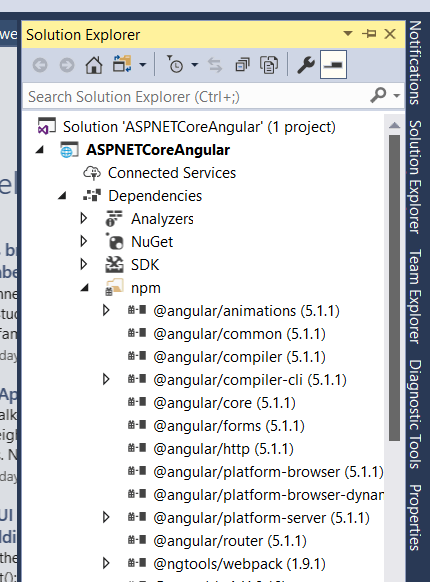430x582 pixels.
Task: Click the Search Solution Explorer input field
Action: point(197,97)
